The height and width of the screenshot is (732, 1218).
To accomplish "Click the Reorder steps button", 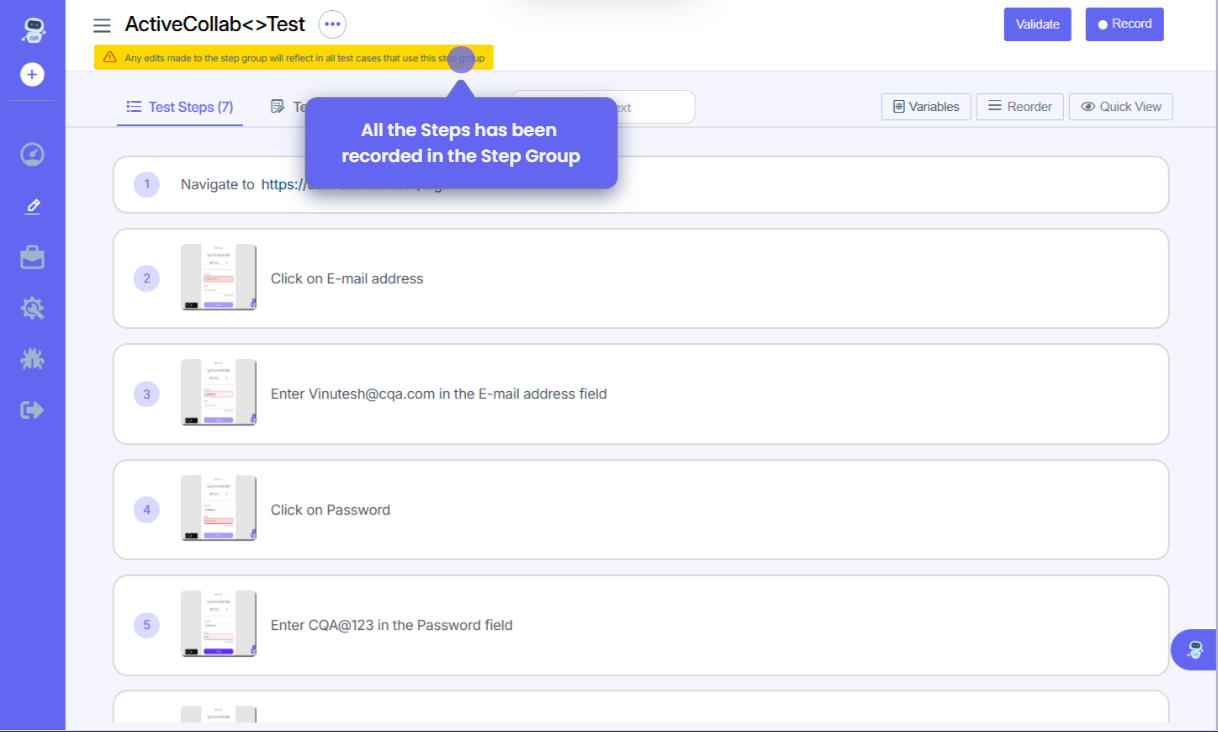I will 1019,107.
